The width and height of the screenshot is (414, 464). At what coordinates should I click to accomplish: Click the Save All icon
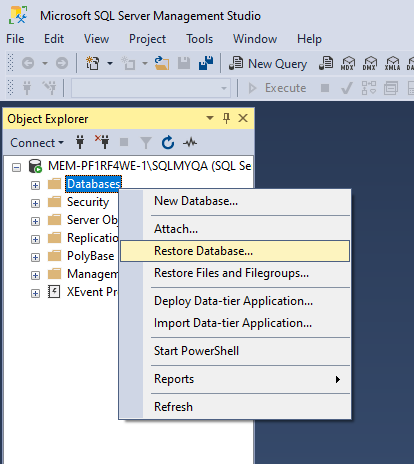click(206, 63)
